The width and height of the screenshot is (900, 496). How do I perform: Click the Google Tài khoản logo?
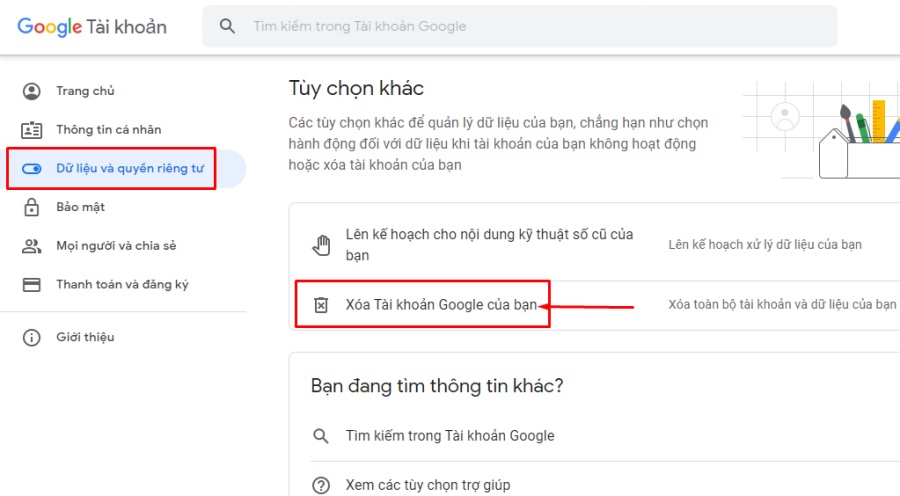[x=92, y=27]
